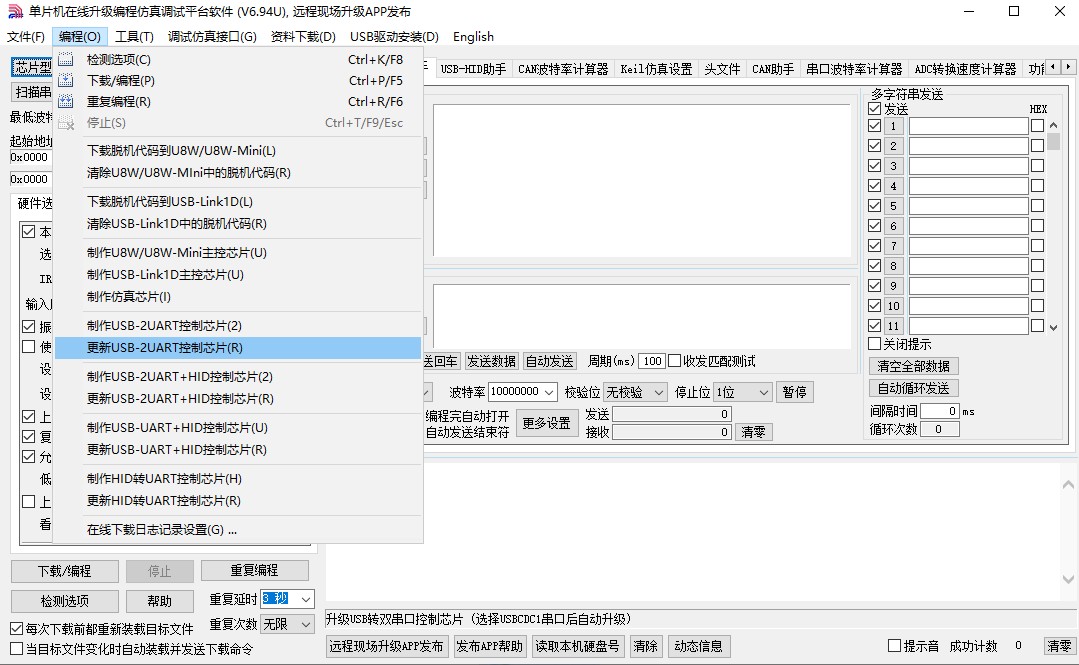Viewport: 1079px width, 665px height.
Task: Switch to 串口波特率计算器 tab
Action: pyautogui.click(x=854, y=69)
